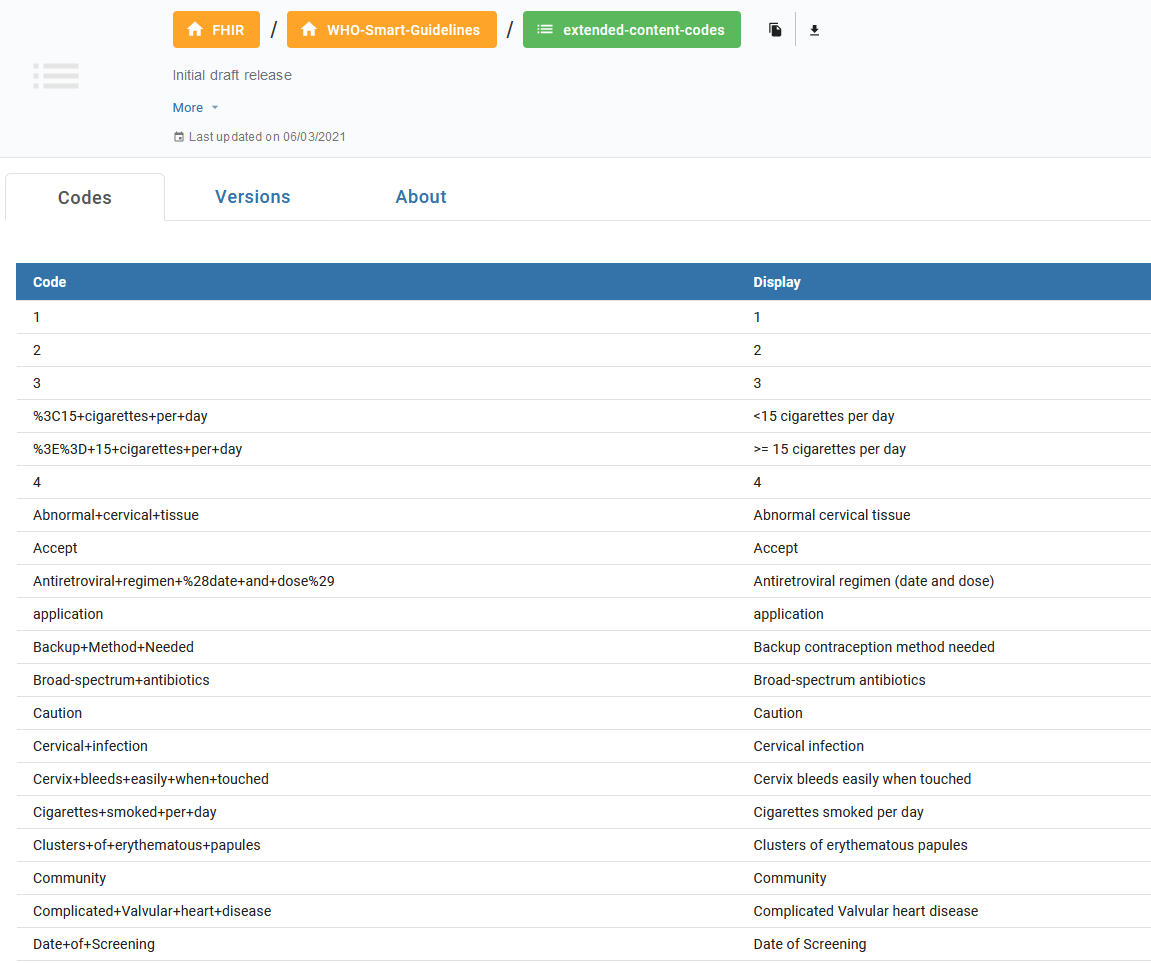The height and width of the screenshot is (963, 1151).
Task: Select code %3E%3D+15+cigarettes+per+day
Action: 137,449
